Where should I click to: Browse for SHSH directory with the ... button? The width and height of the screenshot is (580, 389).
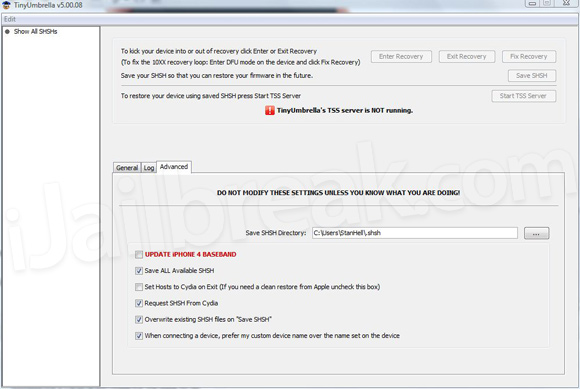tap(536, 233)
